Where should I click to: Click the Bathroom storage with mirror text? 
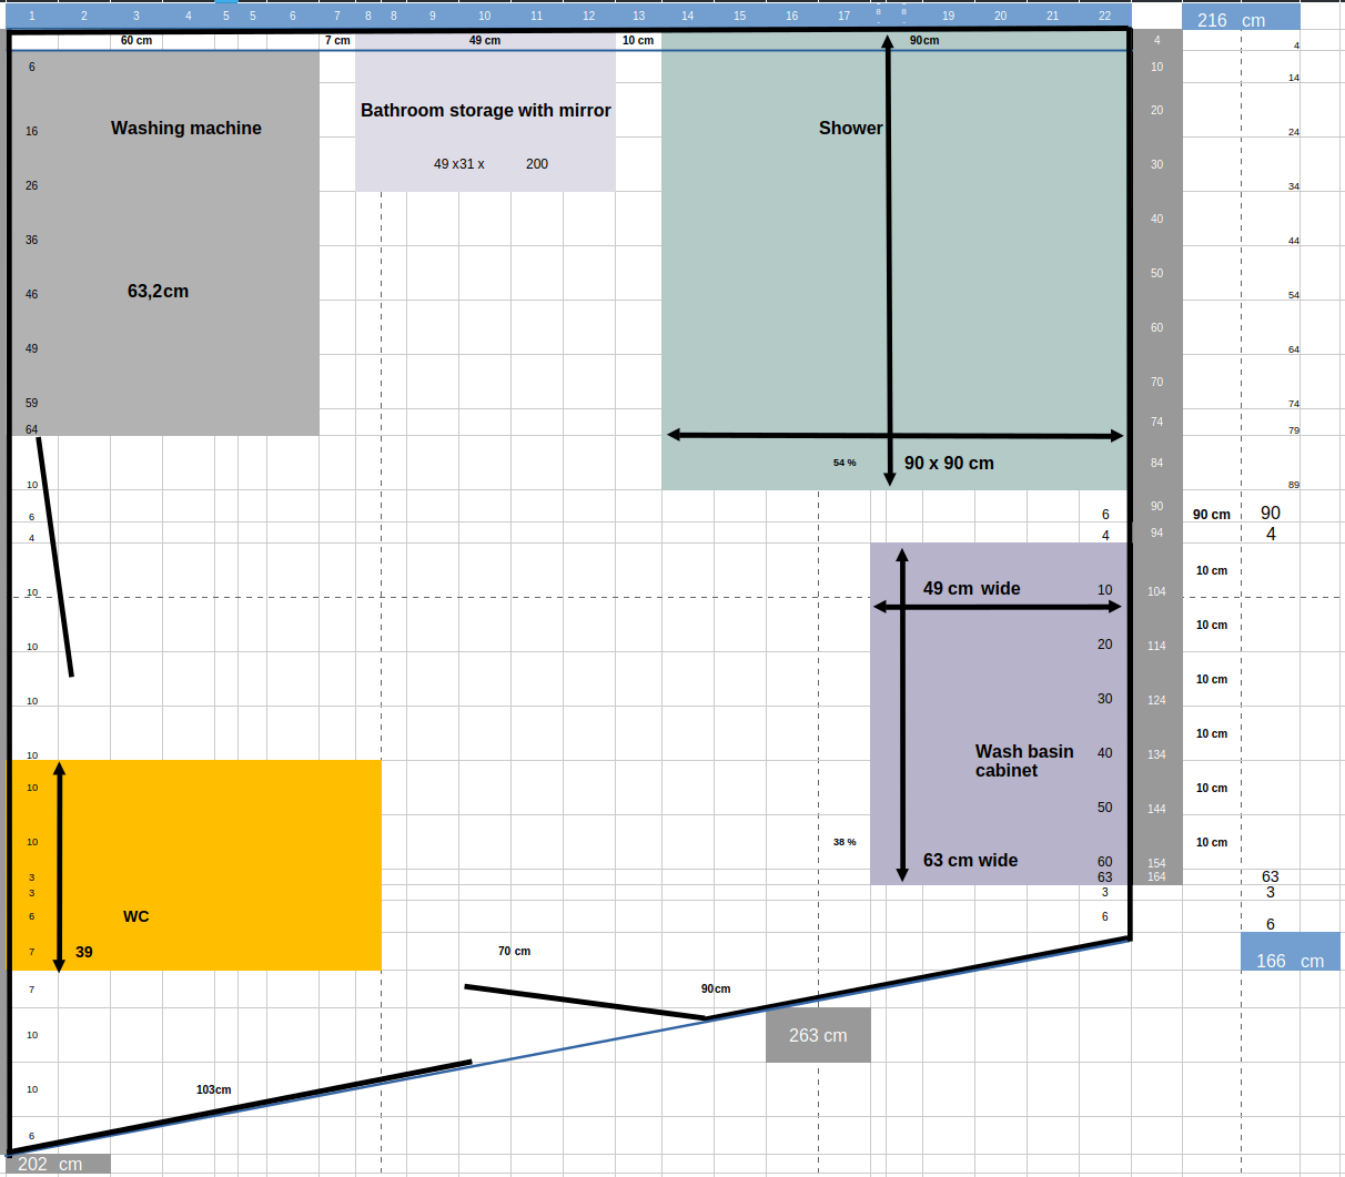(485, 110)
